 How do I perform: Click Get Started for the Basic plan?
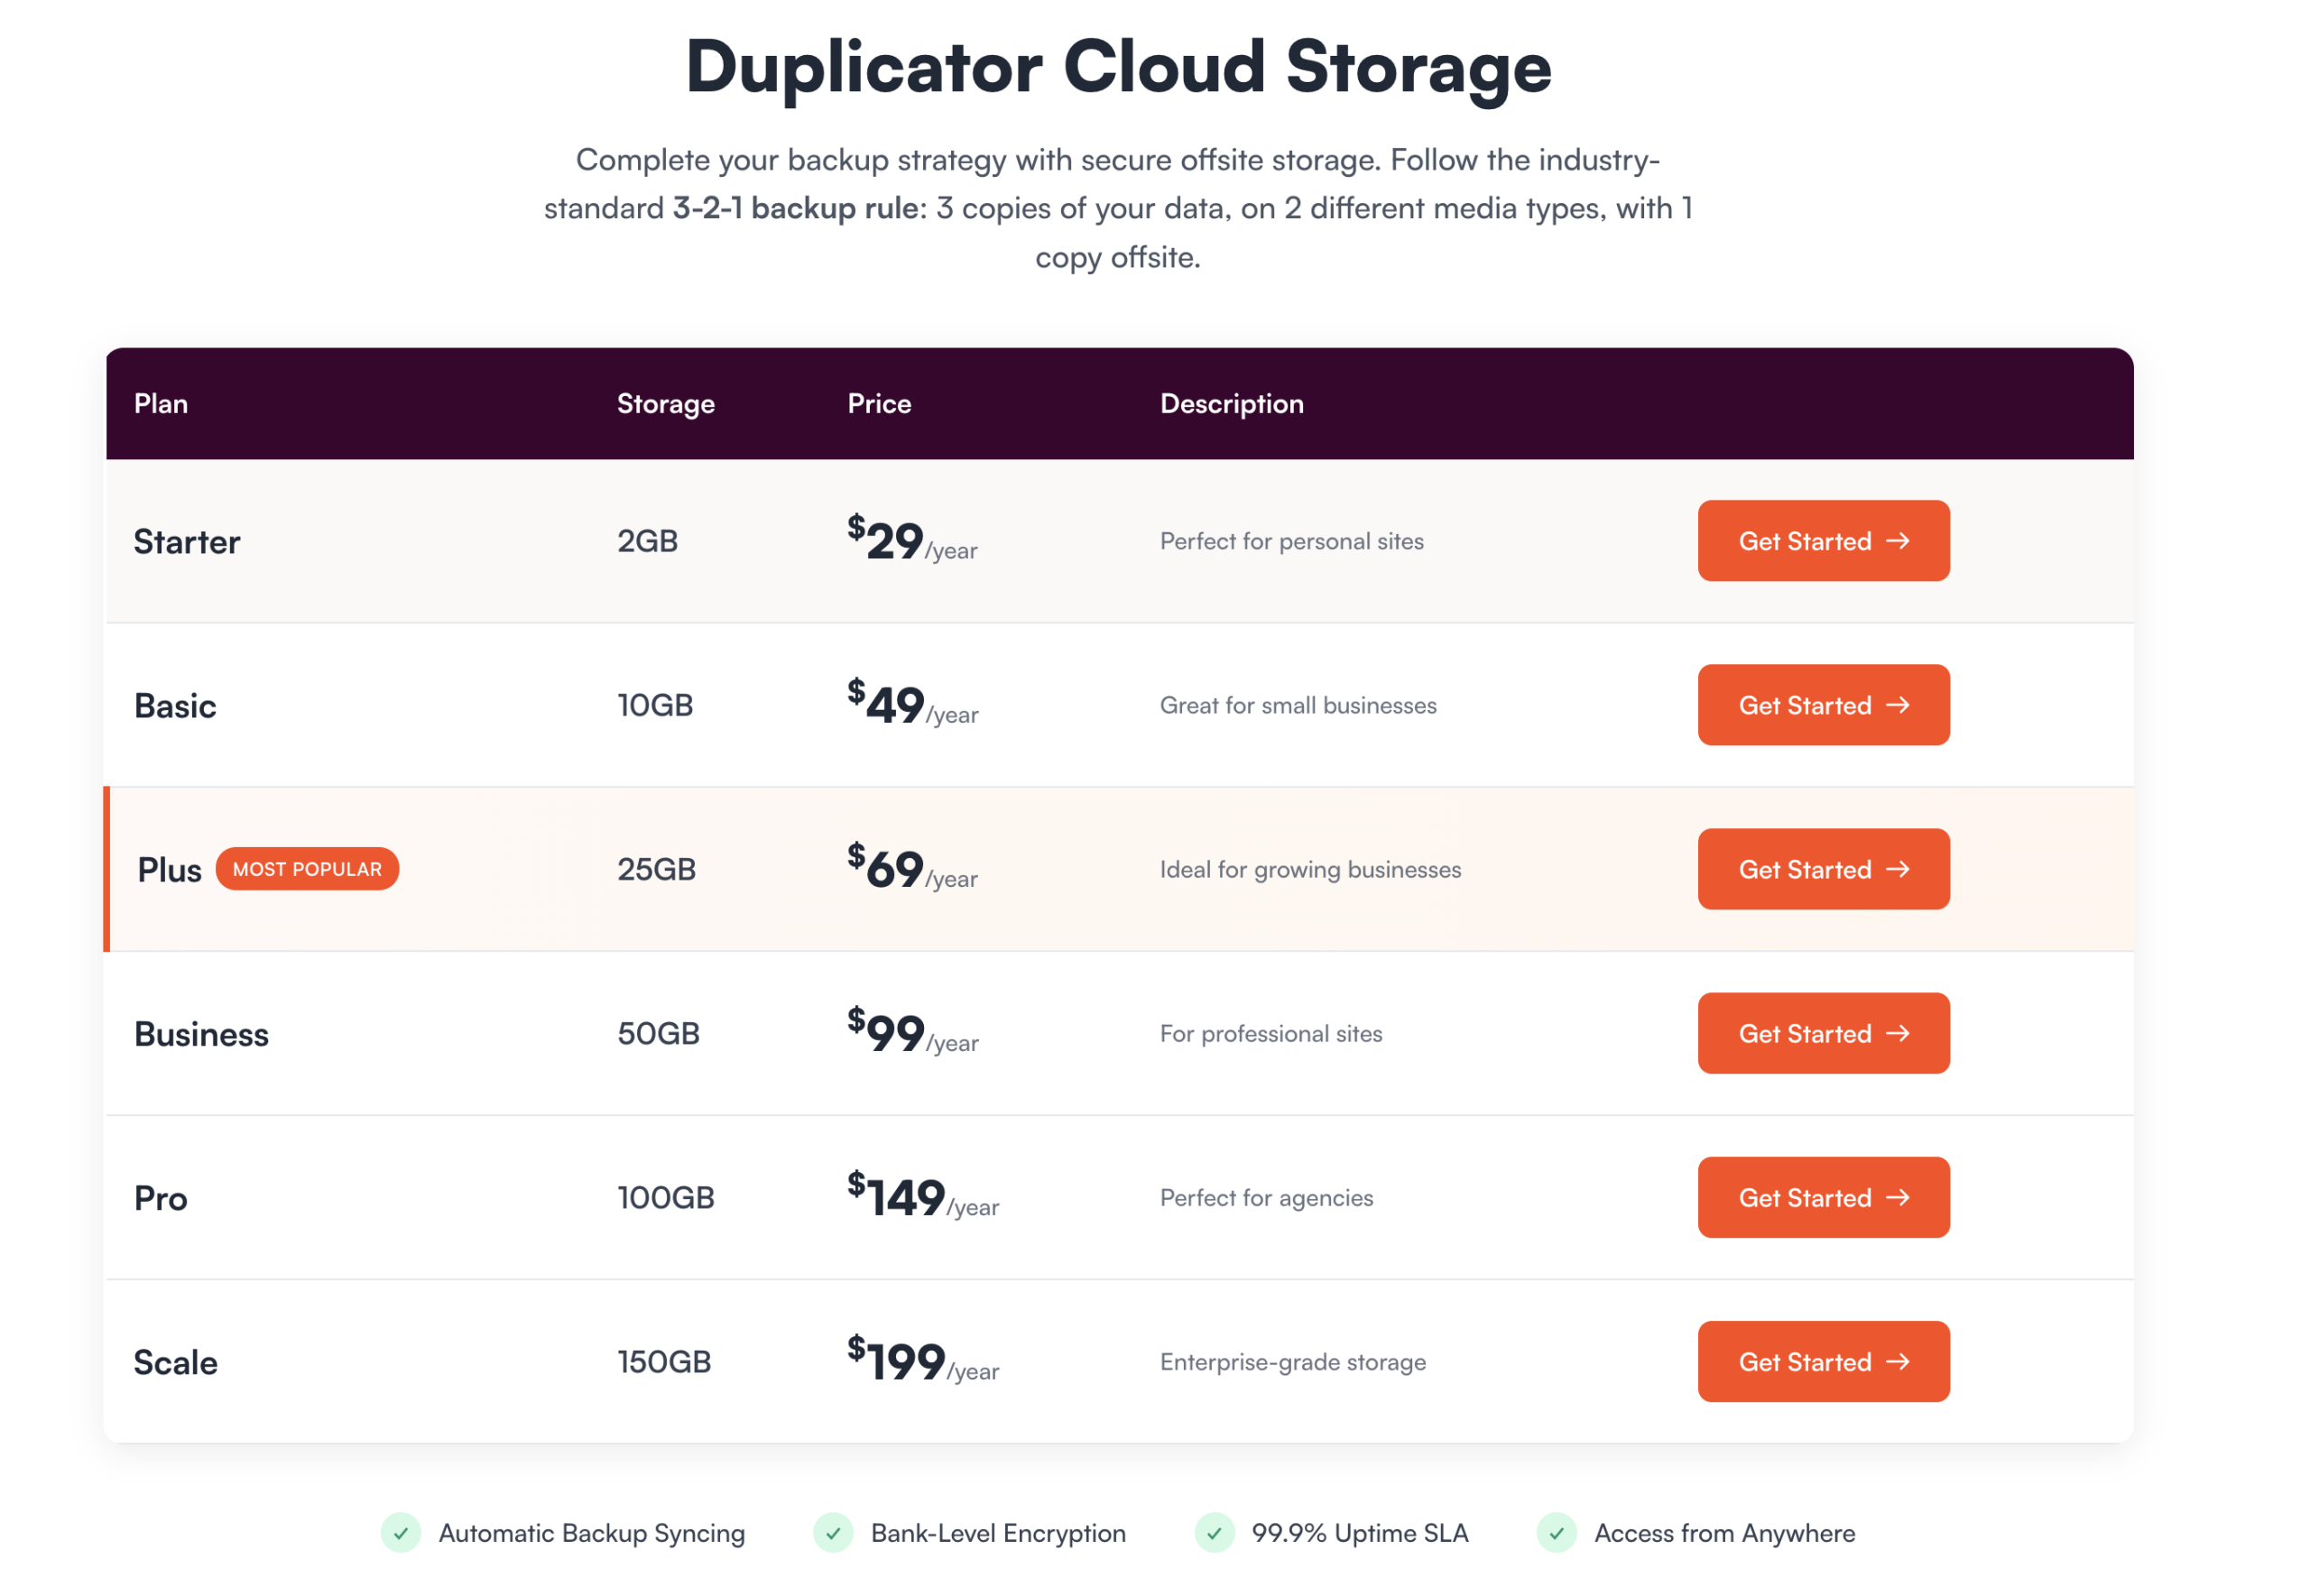click(x=1822, y=705)
